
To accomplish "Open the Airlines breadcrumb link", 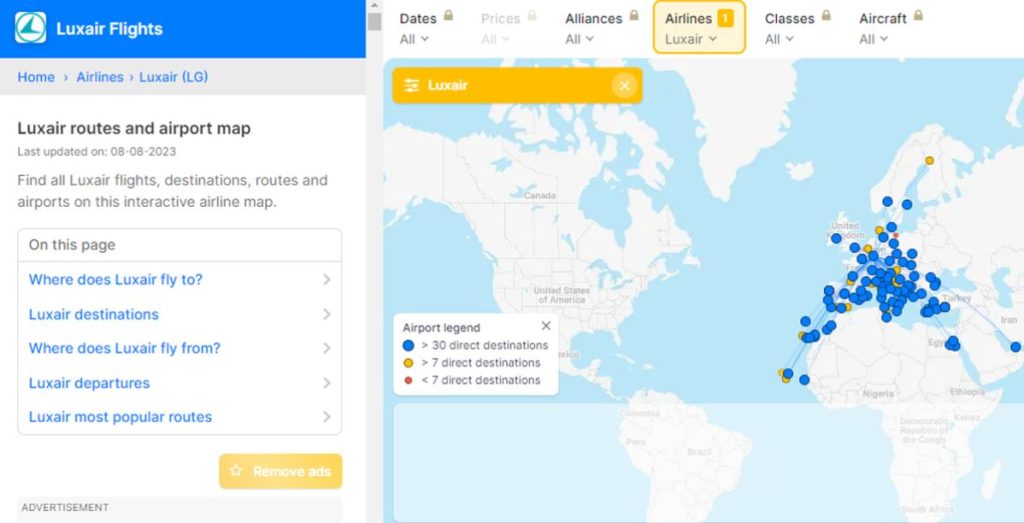I will tap(100, 77).
